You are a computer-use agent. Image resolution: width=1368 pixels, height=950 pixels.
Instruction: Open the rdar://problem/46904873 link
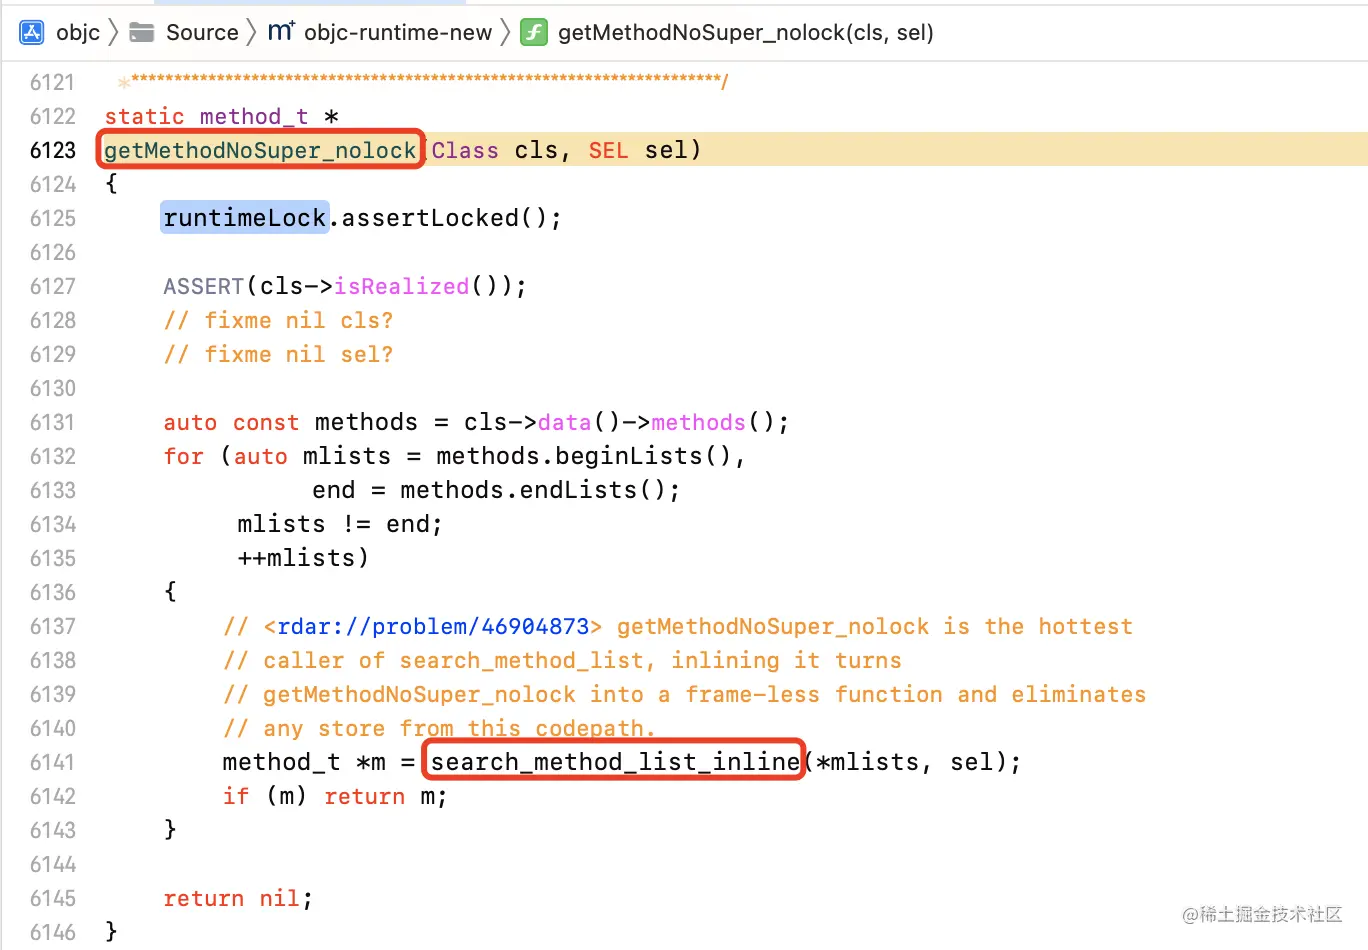click(433, 627)
